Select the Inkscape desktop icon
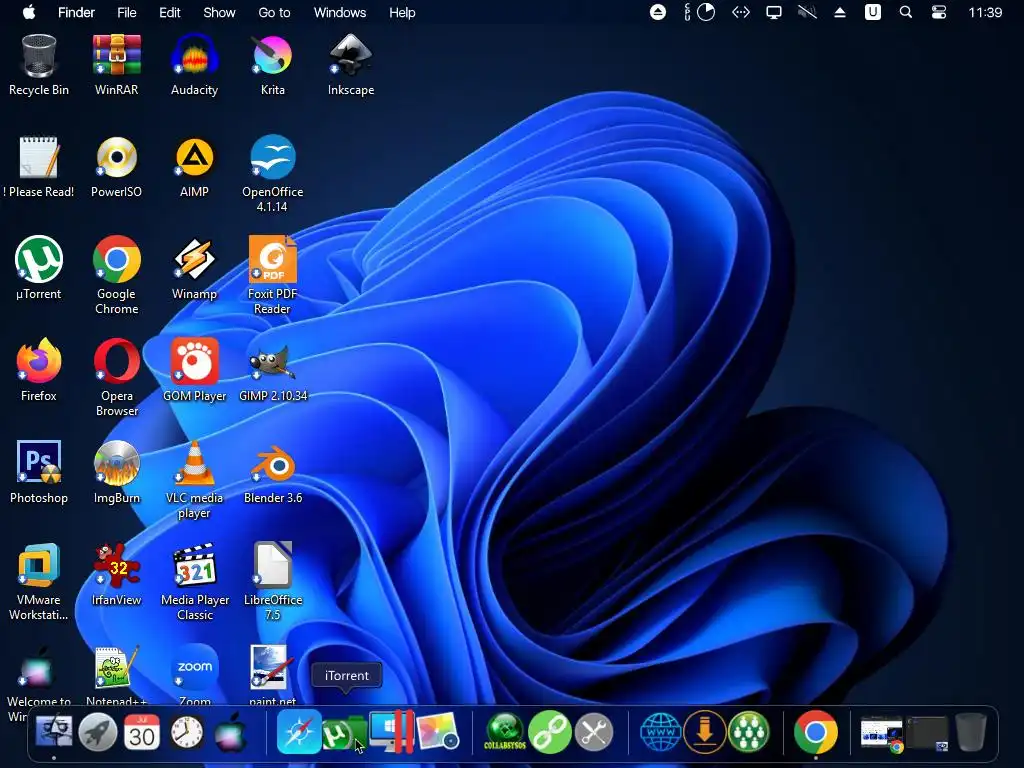The image size is (1024, 768). pos(351,65)
